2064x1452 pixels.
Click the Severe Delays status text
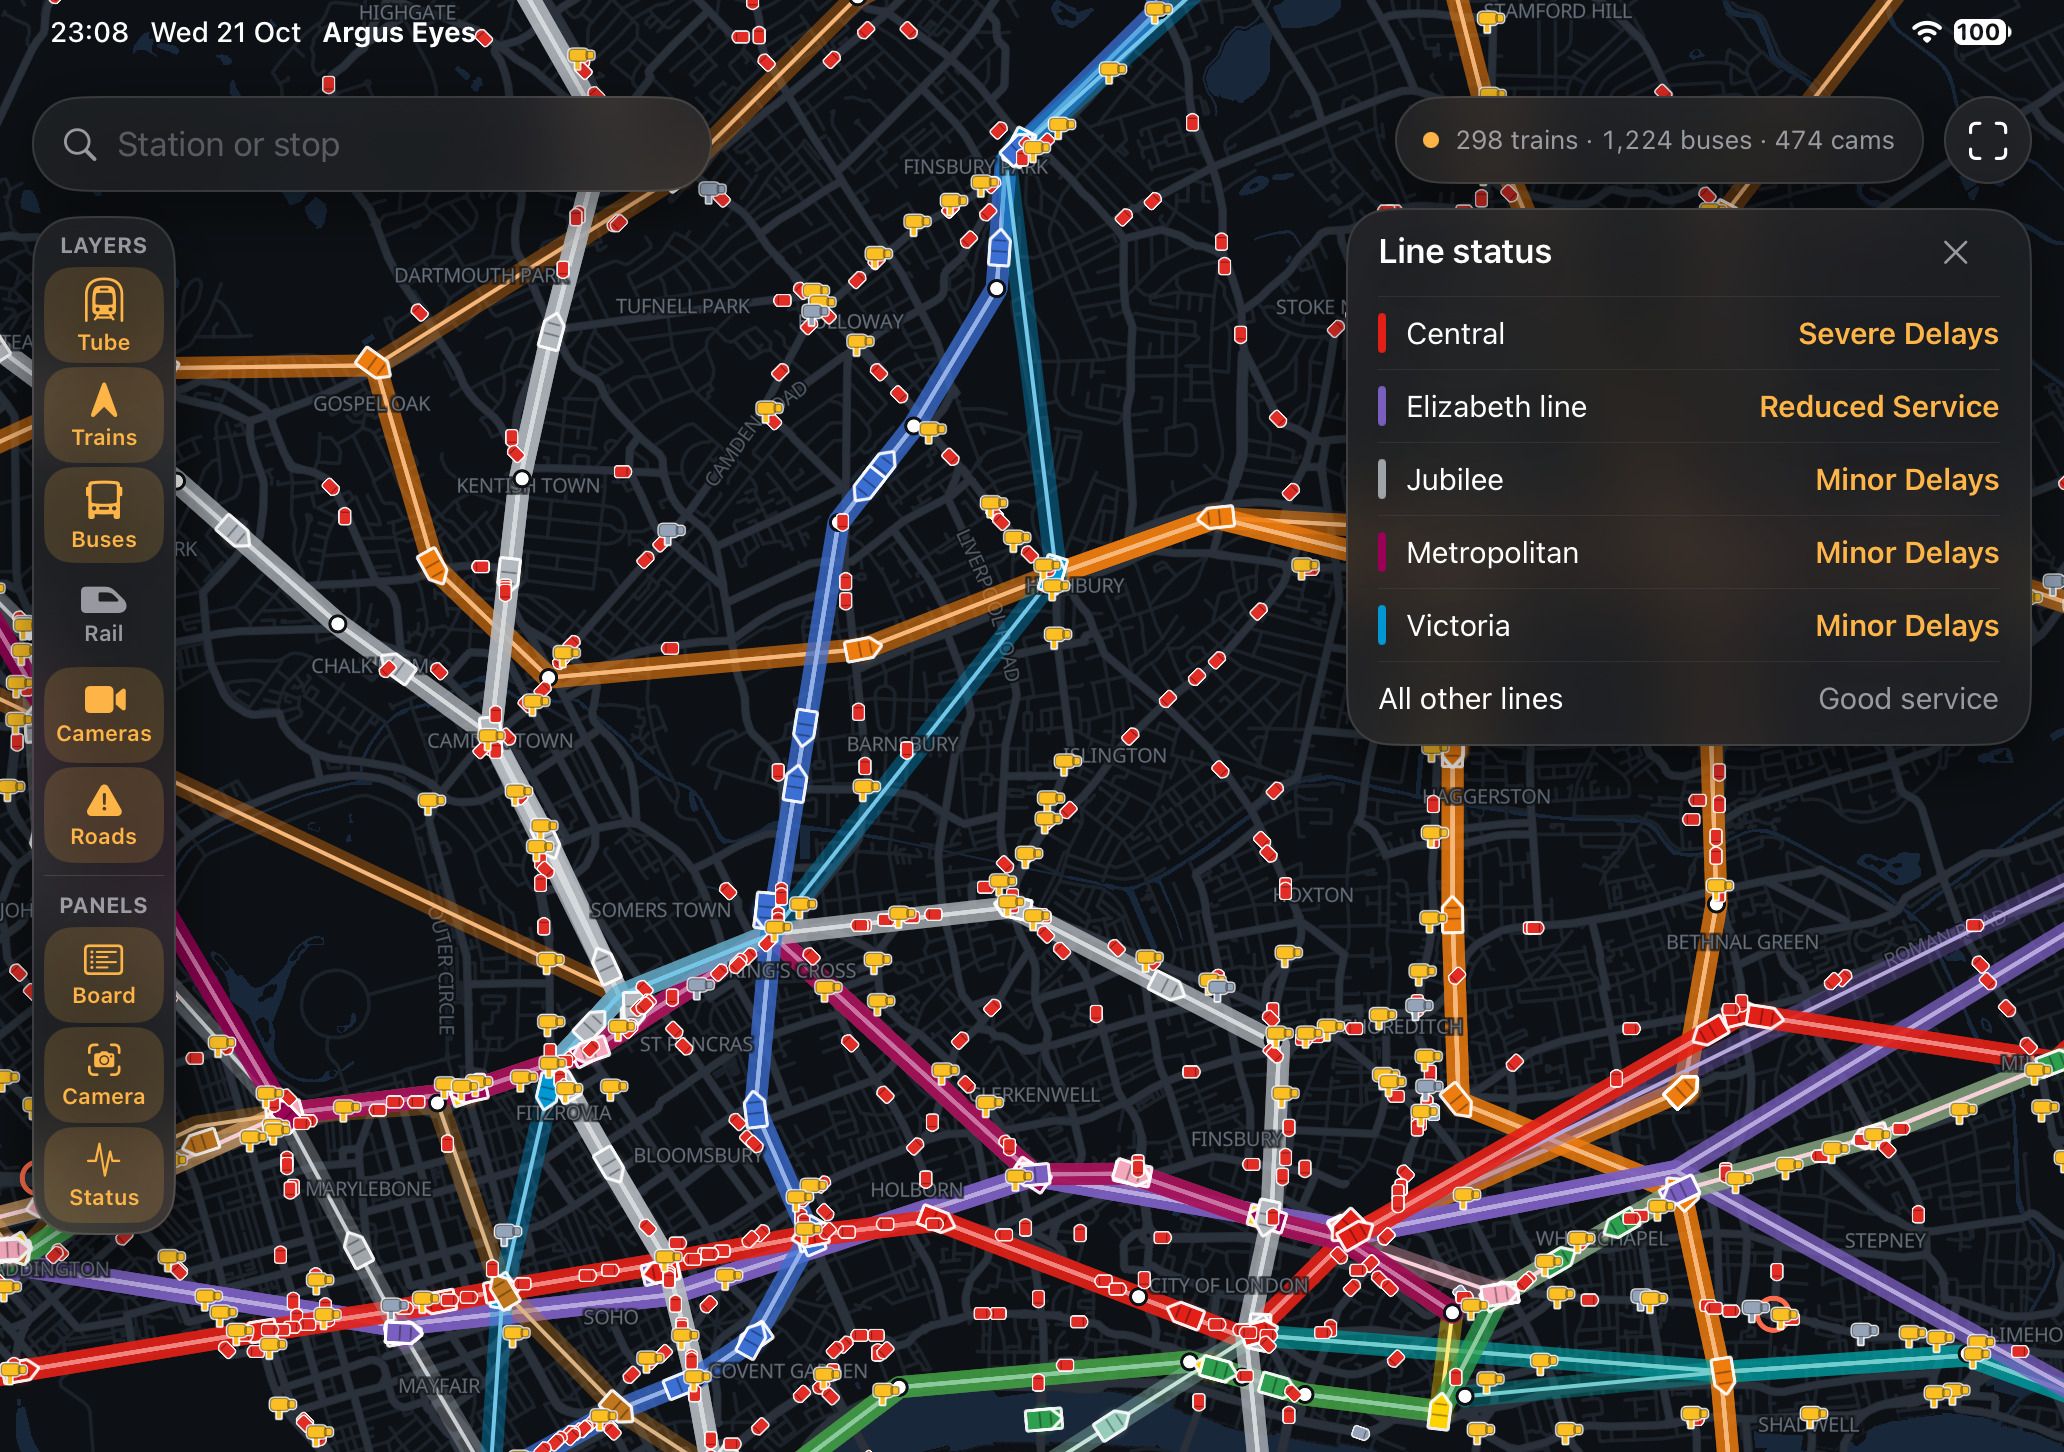pos(1898,333)
